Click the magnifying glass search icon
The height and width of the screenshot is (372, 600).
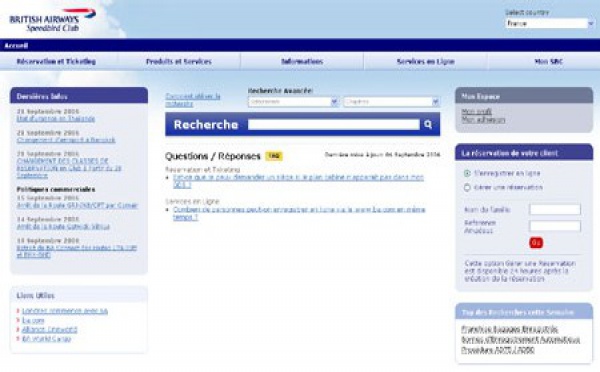point(428,124)
